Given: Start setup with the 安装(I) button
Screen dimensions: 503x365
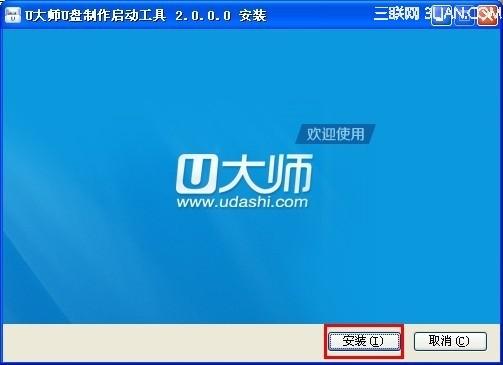Looking at the screenshot, I should 364,341.
